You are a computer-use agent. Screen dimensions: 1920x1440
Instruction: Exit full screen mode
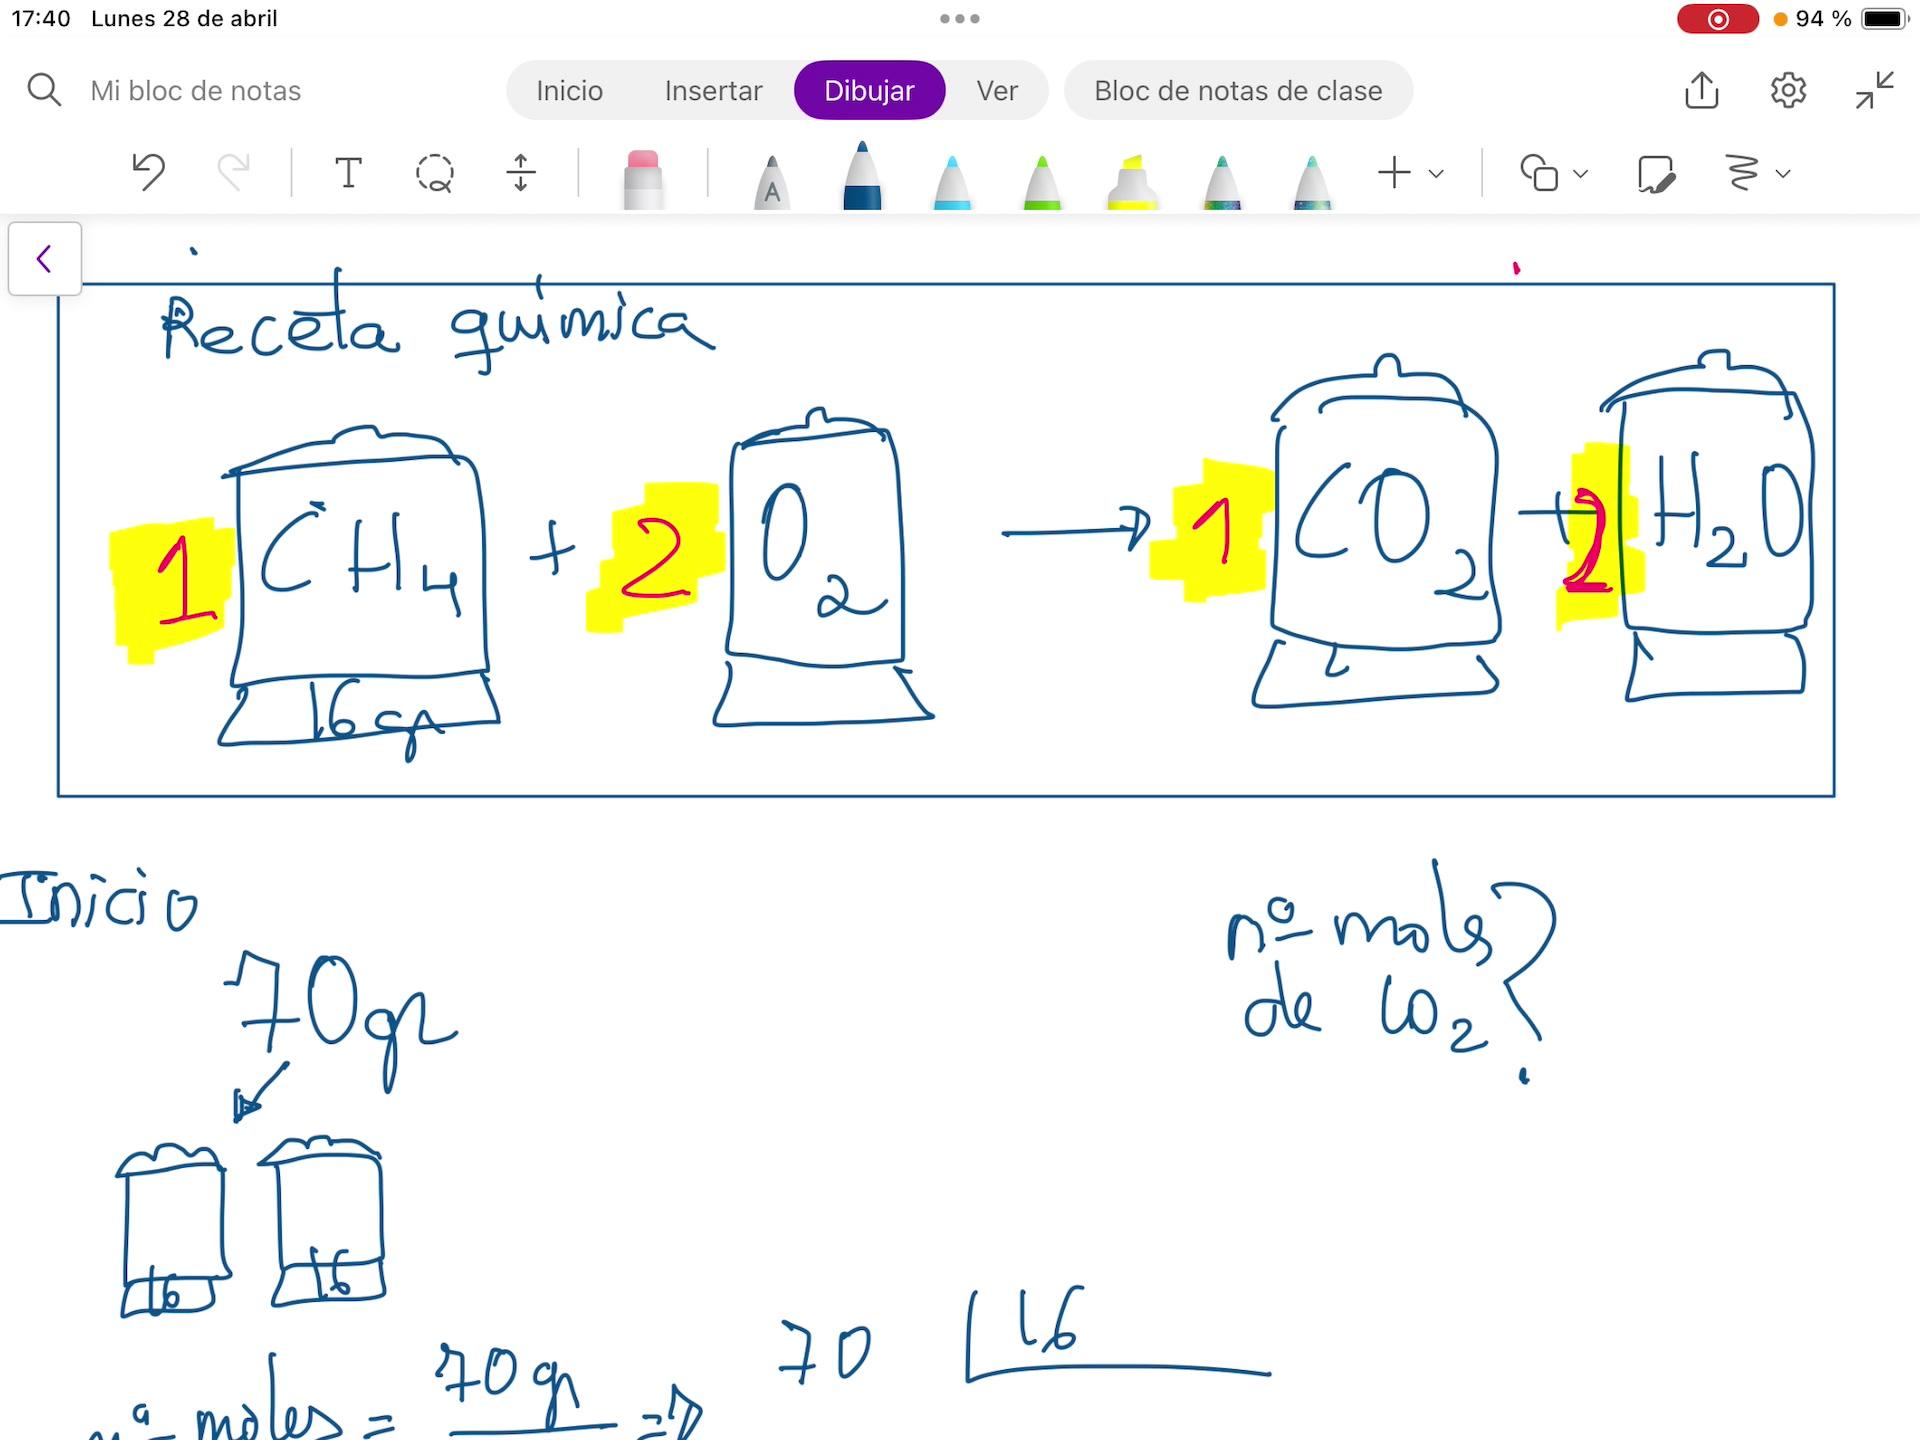(x=1874, y=90)
